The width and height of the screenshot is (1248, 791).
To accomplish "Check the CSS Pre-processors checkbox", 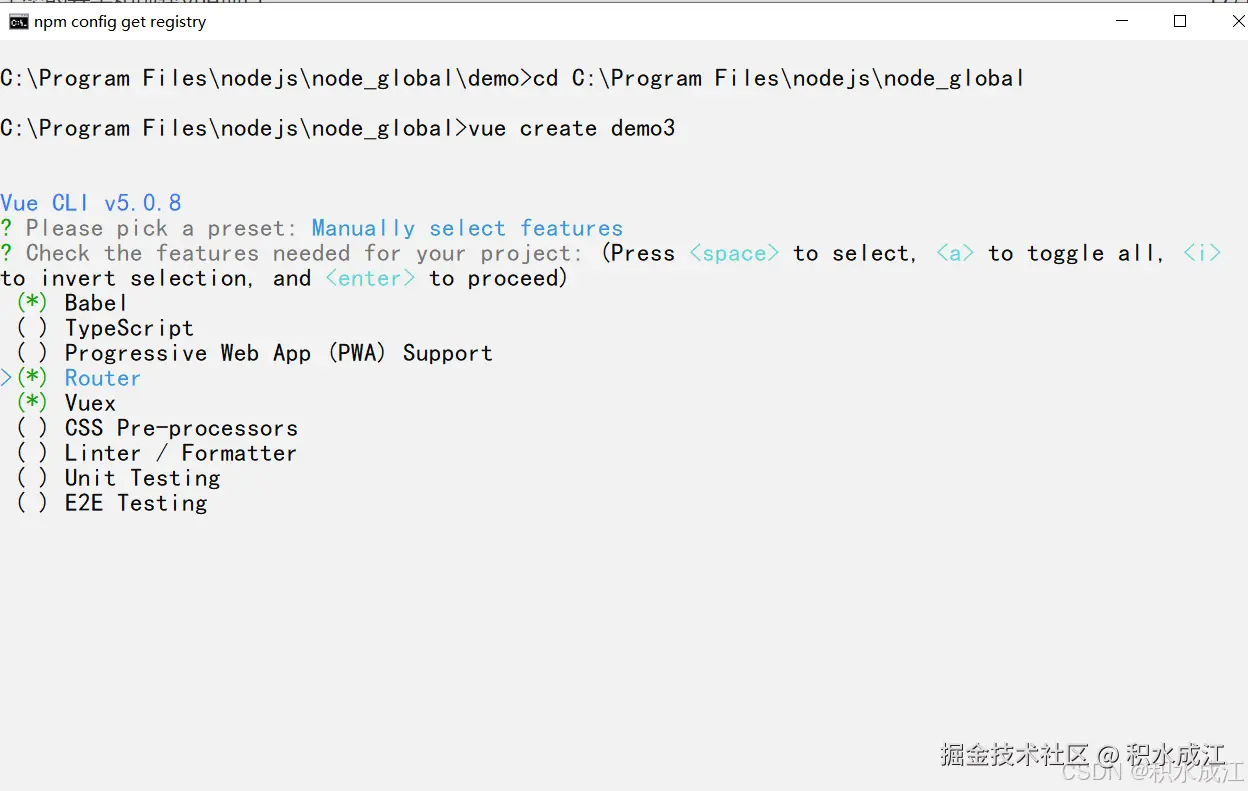I will click(32, 428).
